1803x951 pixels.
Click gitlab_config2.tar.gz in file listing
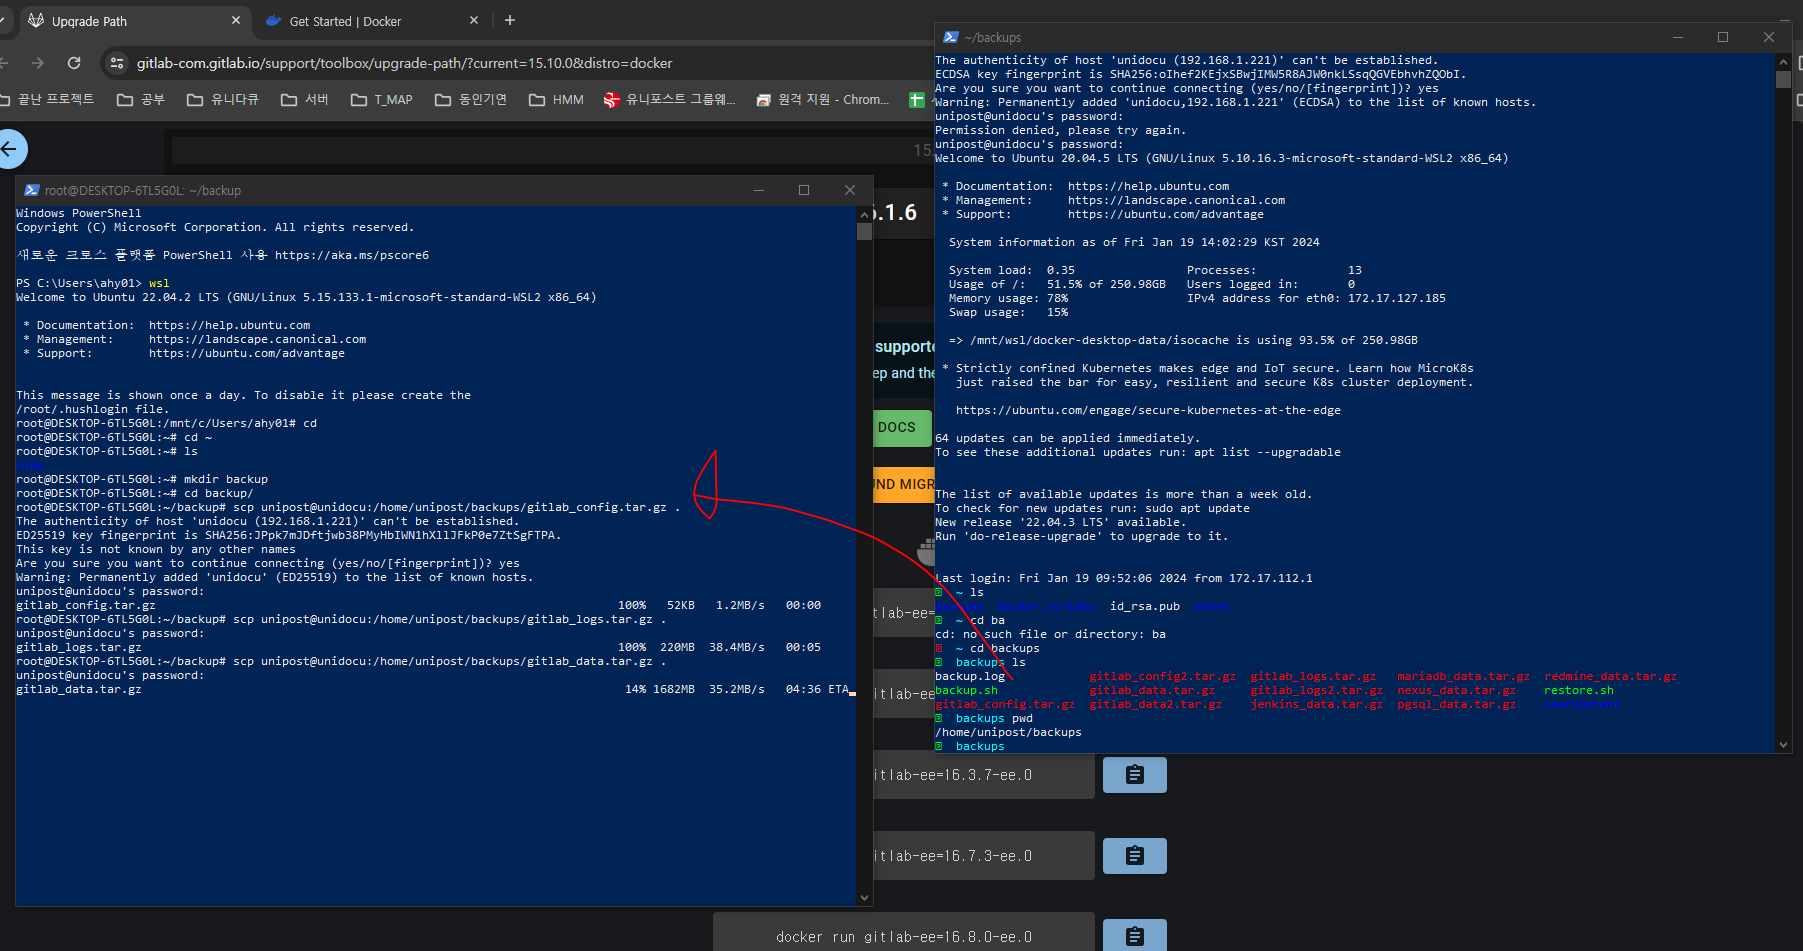1162,676
